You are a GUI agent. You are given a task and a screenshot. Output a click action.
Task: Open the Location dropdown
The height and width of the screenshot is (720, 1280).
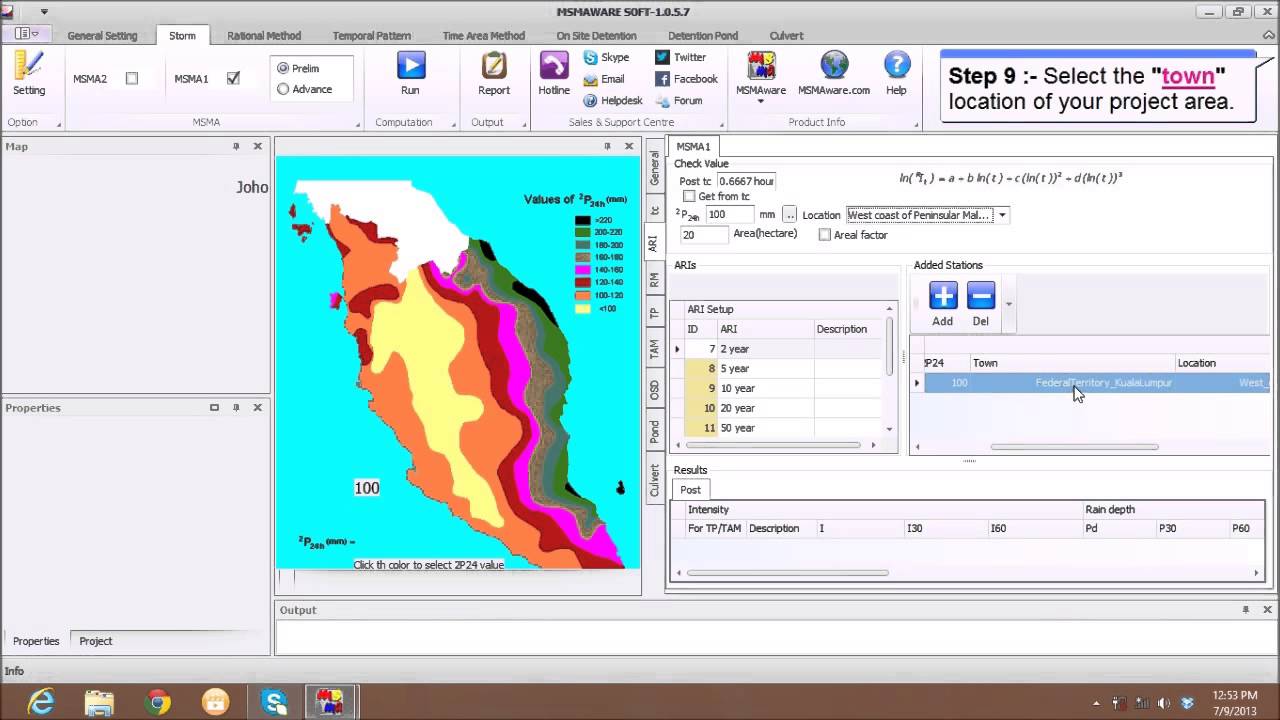click(1002, 215)
